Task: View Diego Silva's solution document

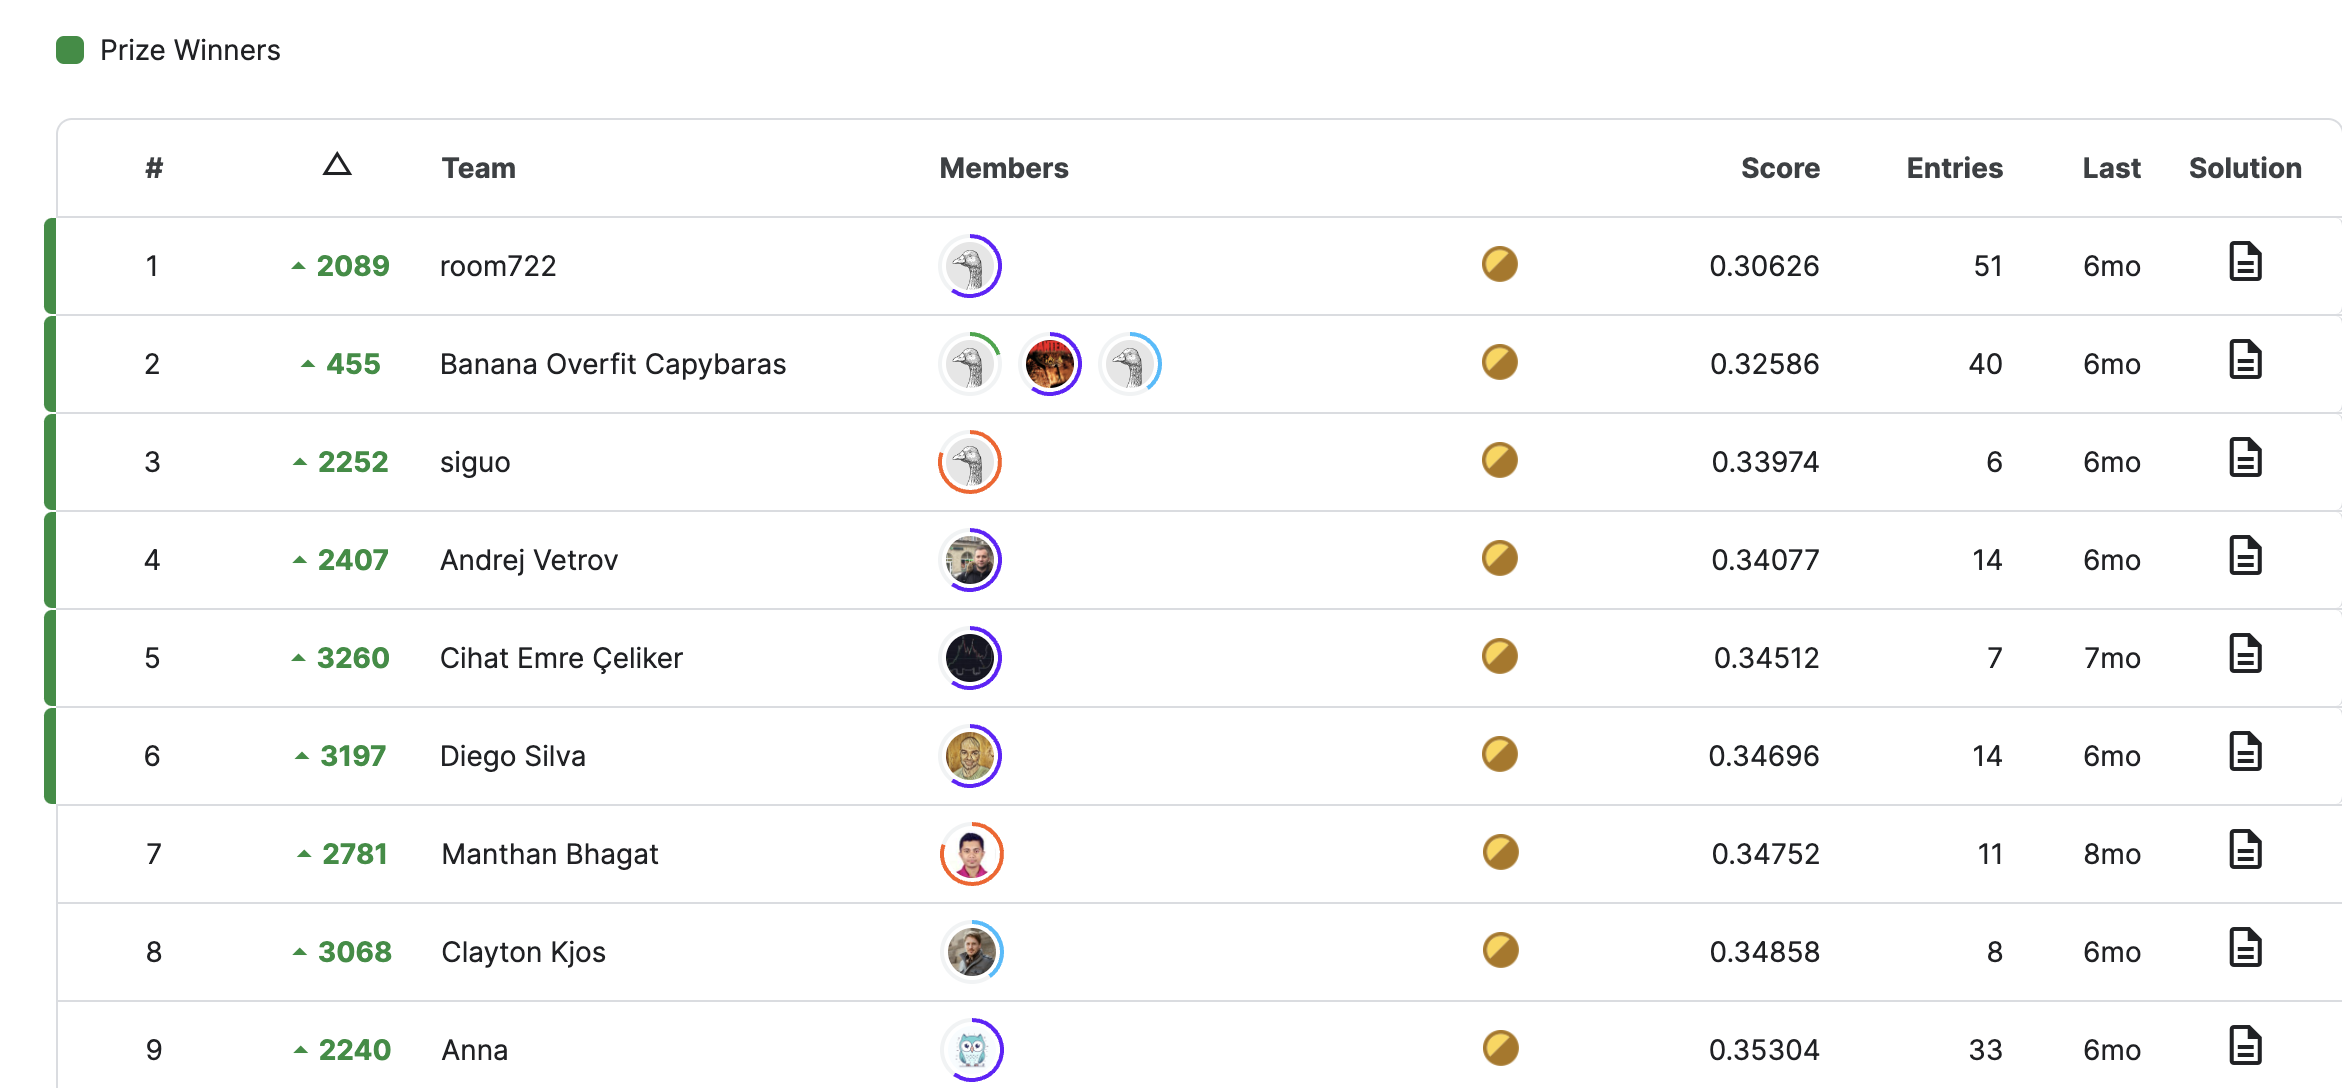Action: 2245,753
